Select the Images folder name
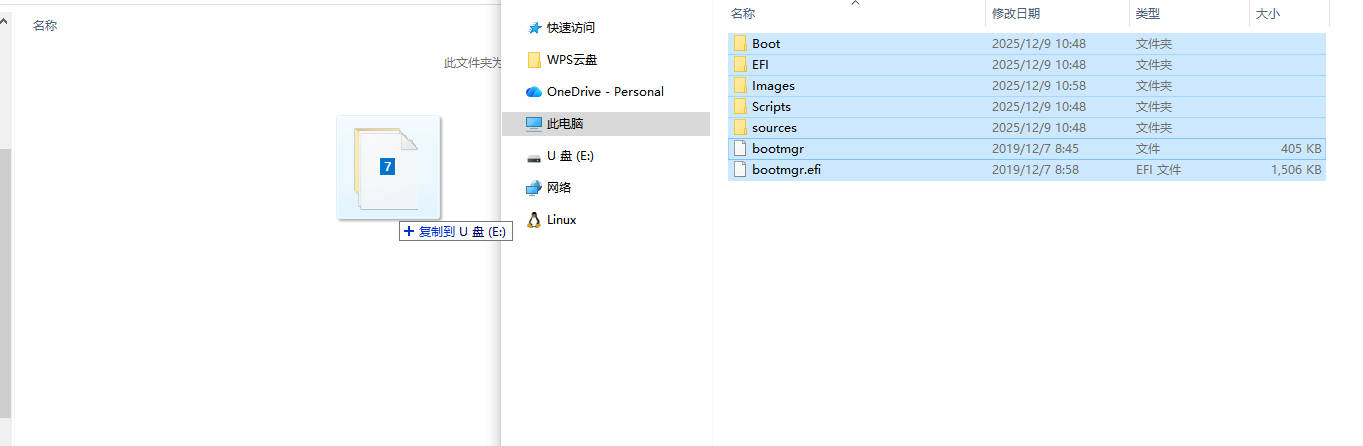 773,86
